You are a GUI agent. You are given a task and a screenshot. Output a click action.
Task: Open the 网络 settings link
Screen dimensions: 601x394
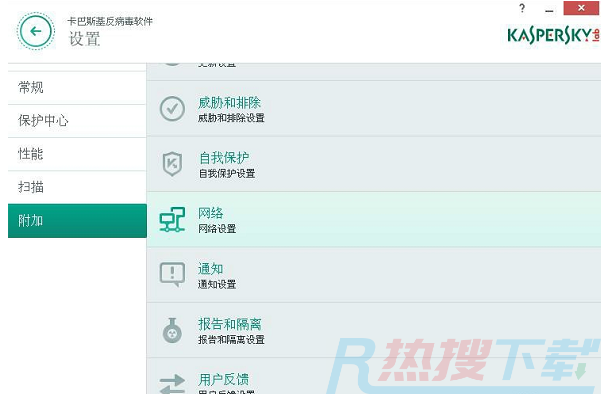210,213
